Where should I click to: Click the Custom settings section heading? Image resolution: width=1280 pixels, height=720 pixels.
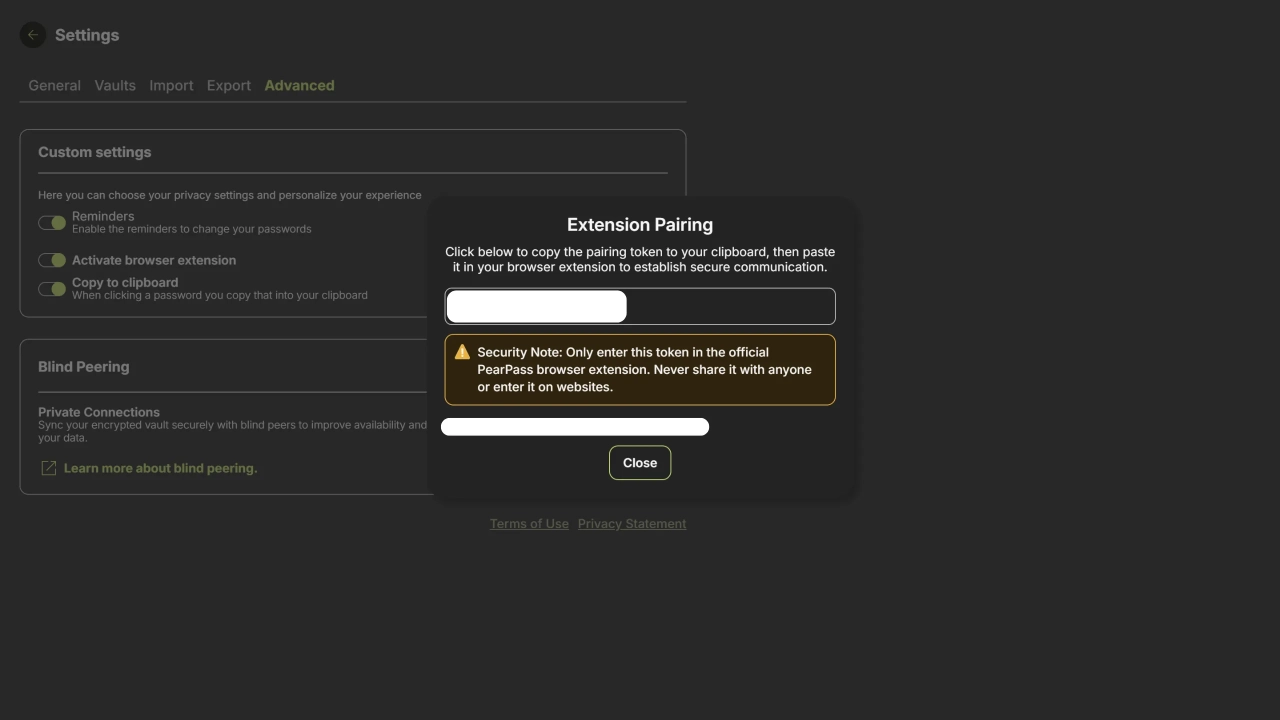pos(95,152)
